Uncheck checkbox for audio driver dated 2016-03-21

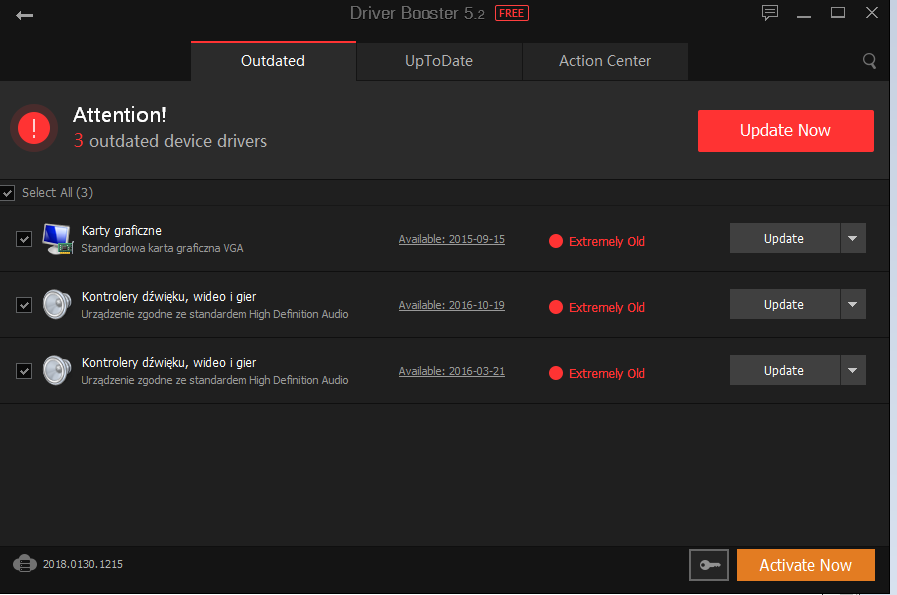[24, 371]
